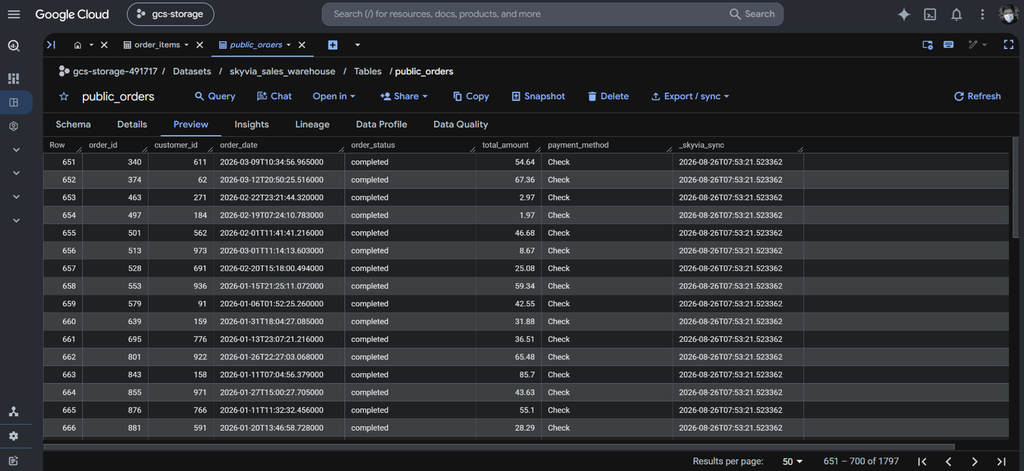Image resolution: width=1024 pixels, height=471 pixels.
Task: Open the three-dot settings and utilities menu
Action: (x=982, y=14)
